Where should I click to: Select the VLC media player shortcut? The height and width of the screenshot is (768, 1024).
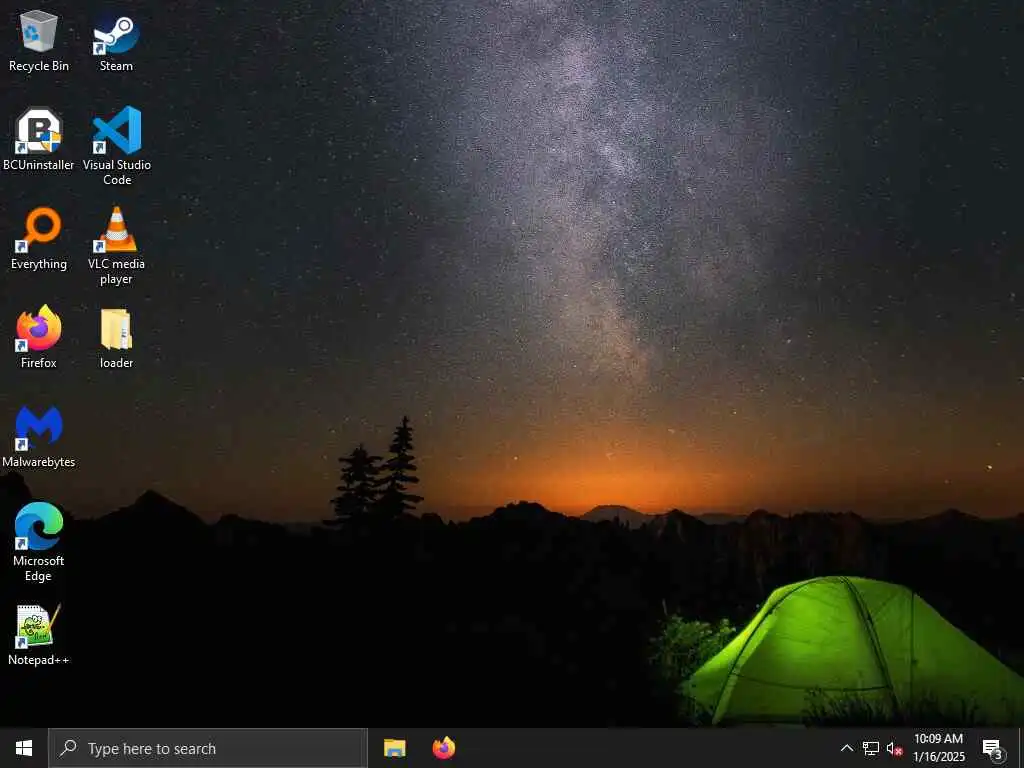tap(116, 246)
